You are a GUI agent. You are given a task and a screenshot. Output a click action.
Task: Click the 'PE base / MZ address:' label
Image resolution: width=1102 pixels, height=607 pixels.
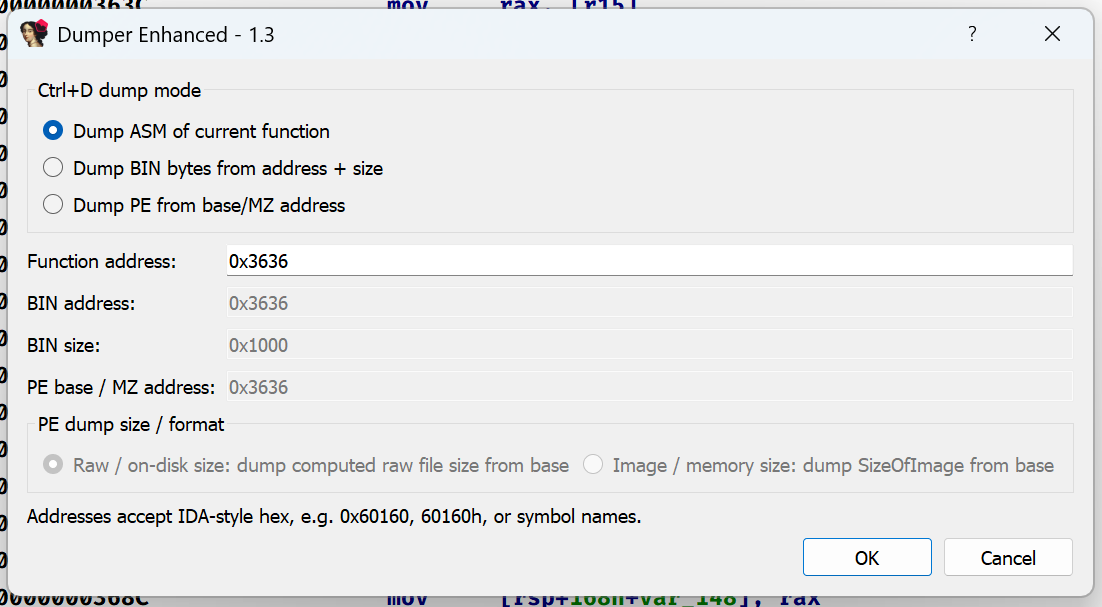(x=121, y=388)
